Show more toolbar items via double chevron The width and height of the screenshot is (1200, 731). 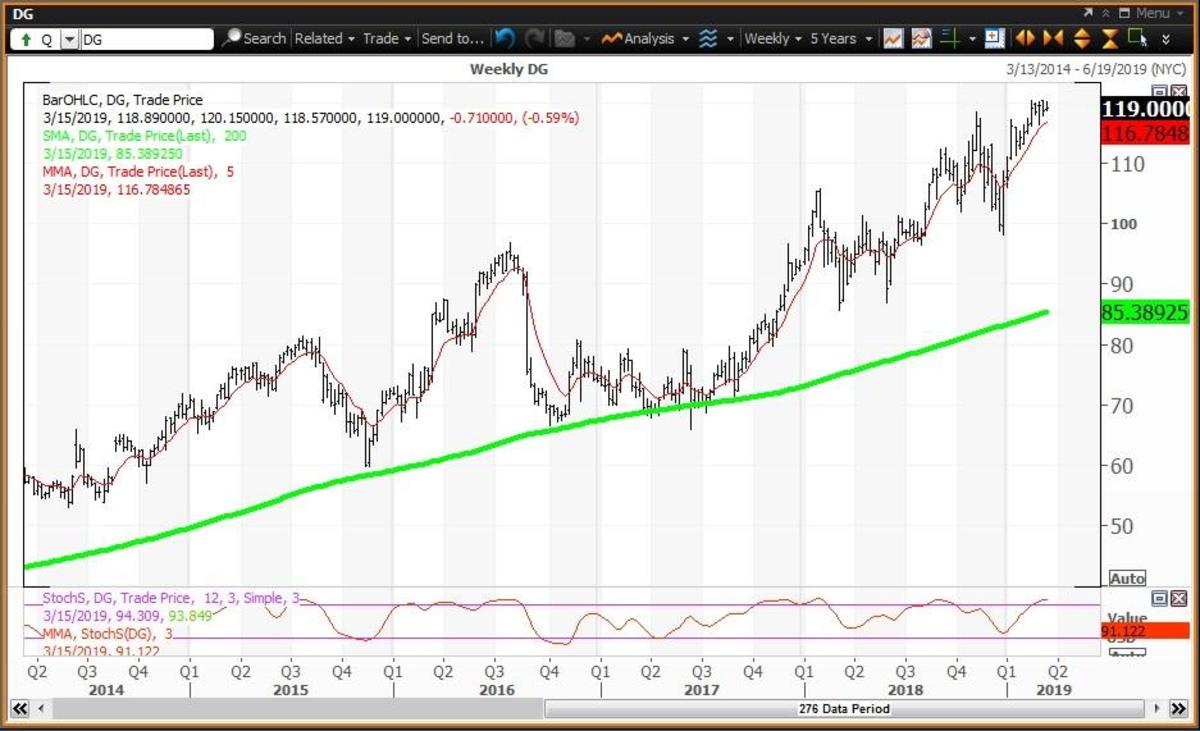pyautogui.click(x=1167, y=39)
